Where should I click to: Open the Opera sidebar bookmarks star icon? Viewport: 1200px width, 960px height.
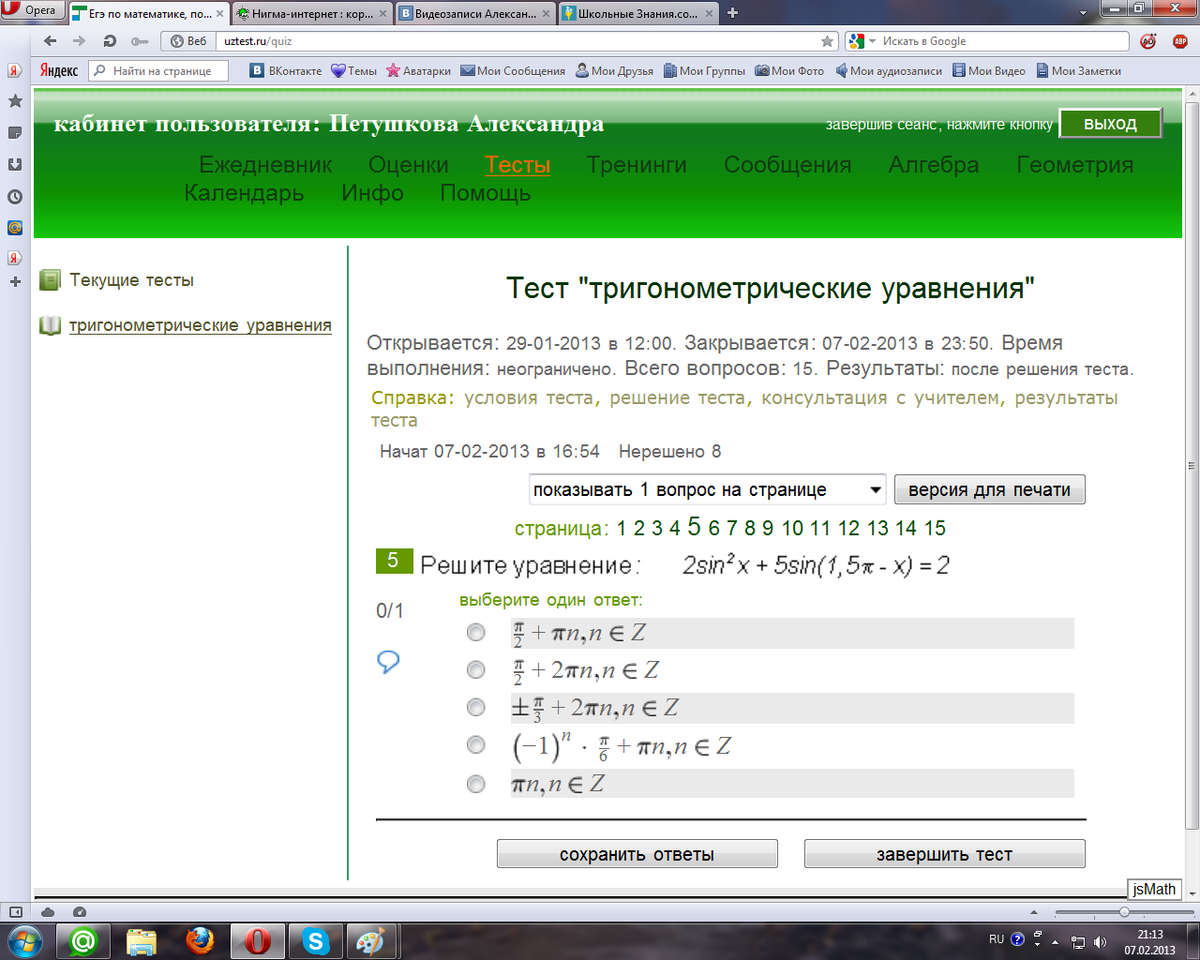pos(15,101)
